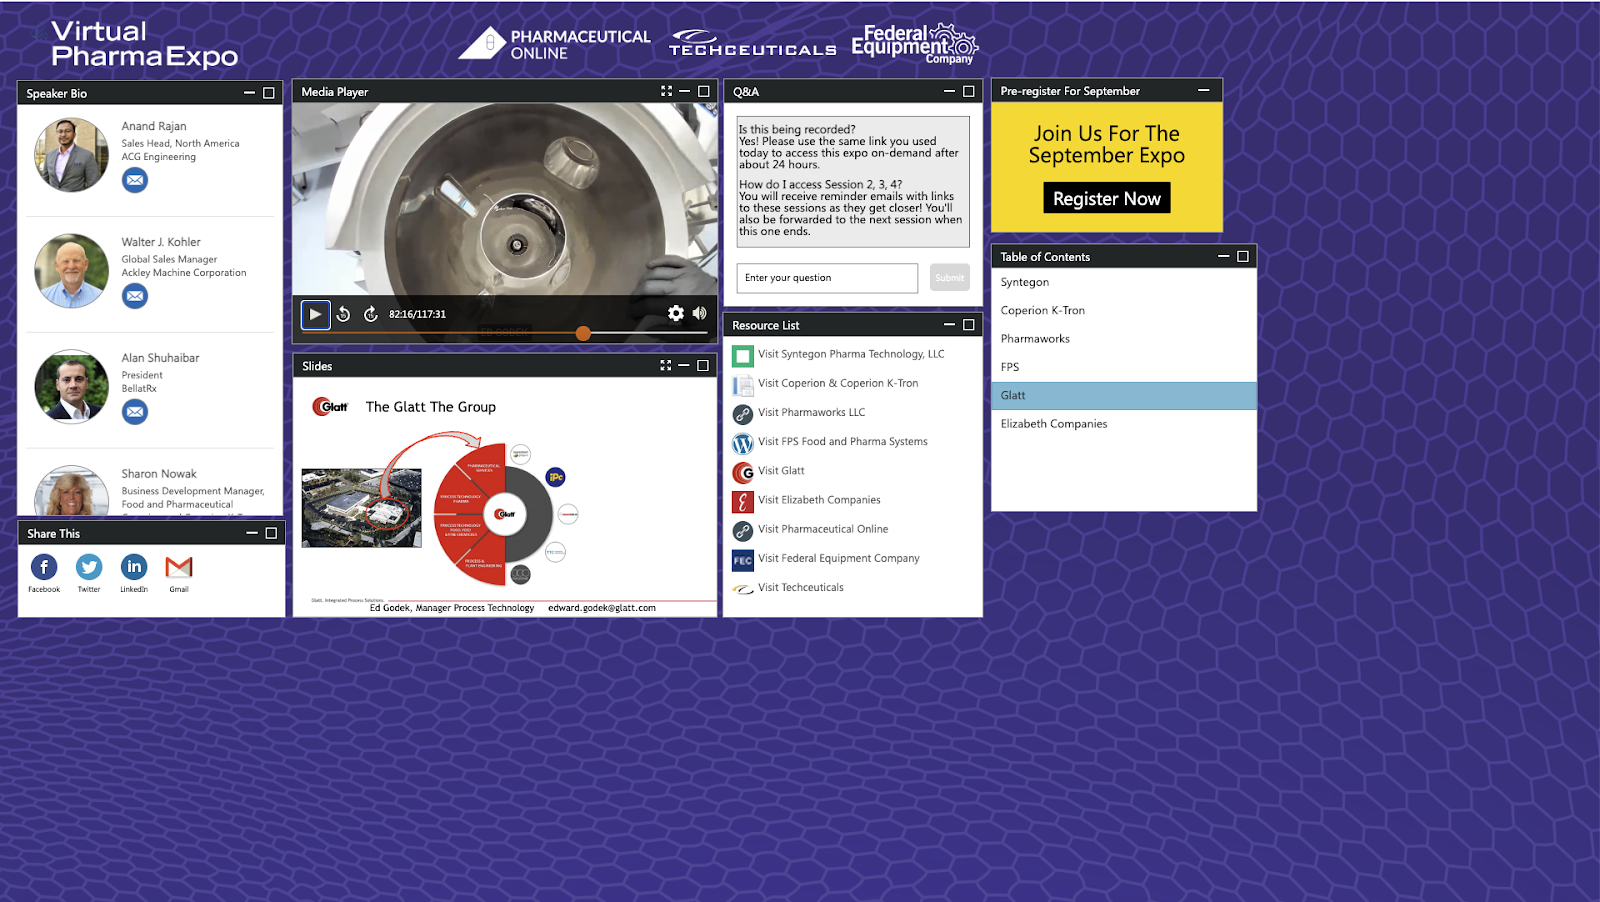The width and height of the screenshot is (1600, 902).
Task: Click the Techceuticals header logo
Action: coord(752,43)
